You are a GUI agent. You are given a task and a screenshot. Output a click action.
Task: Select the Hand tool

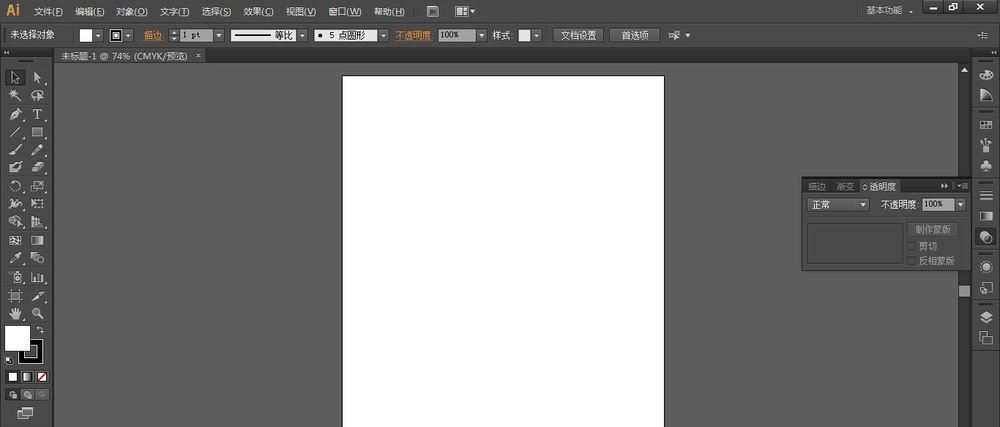click(15, 314)
